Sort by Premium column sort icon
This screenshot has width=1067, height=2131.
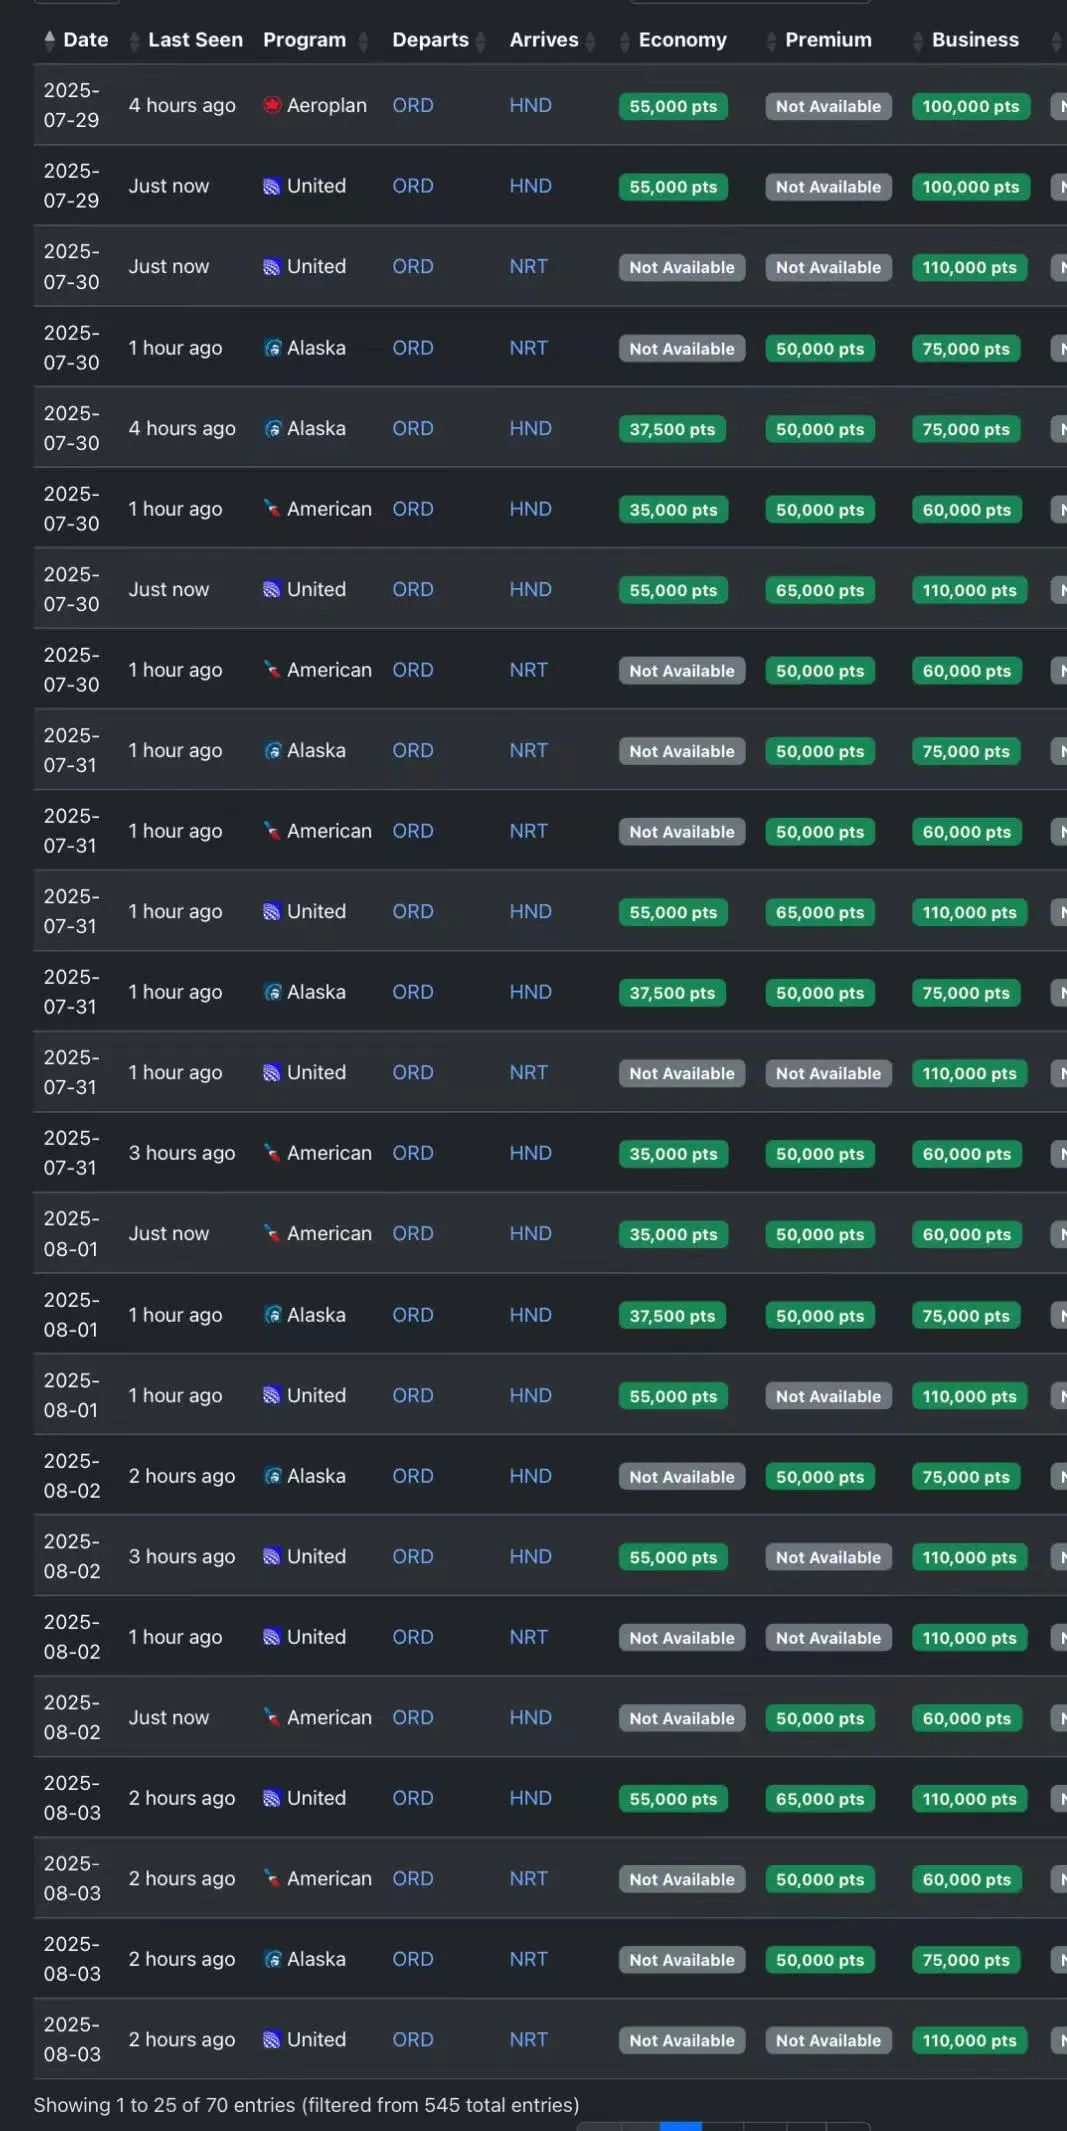pyautogui.click(x=771, y=40)
